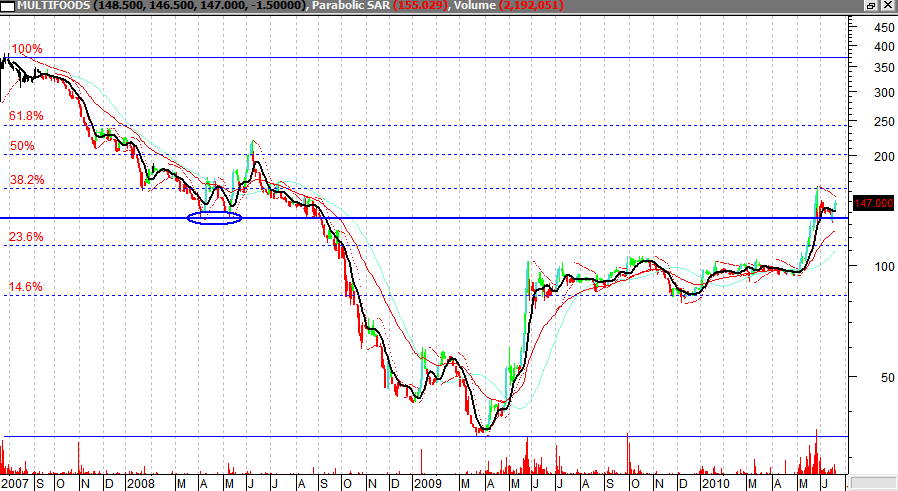898x491 pixels.
Task: Select the 38.2% Fibonacci retracement label
Action: pos(27,180)
